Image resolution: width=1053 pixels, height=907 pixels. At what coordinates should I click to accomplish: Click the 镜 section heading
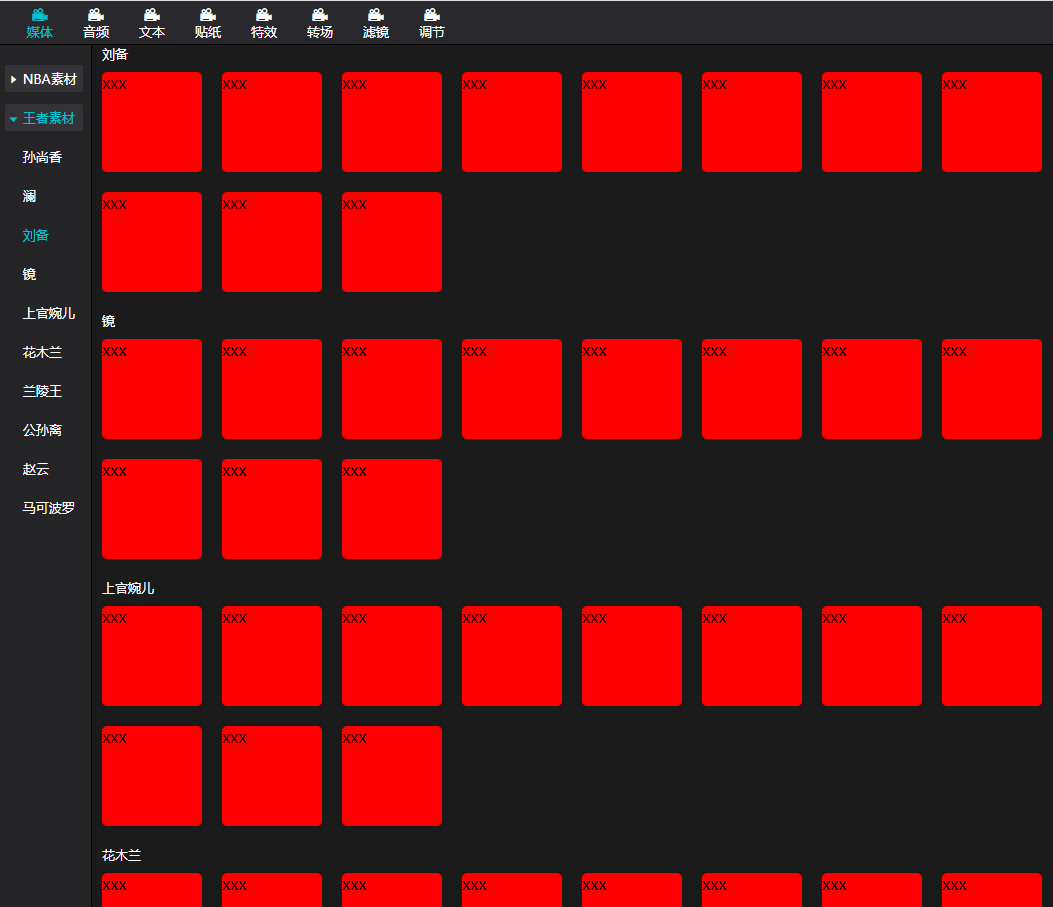[108, 321]
